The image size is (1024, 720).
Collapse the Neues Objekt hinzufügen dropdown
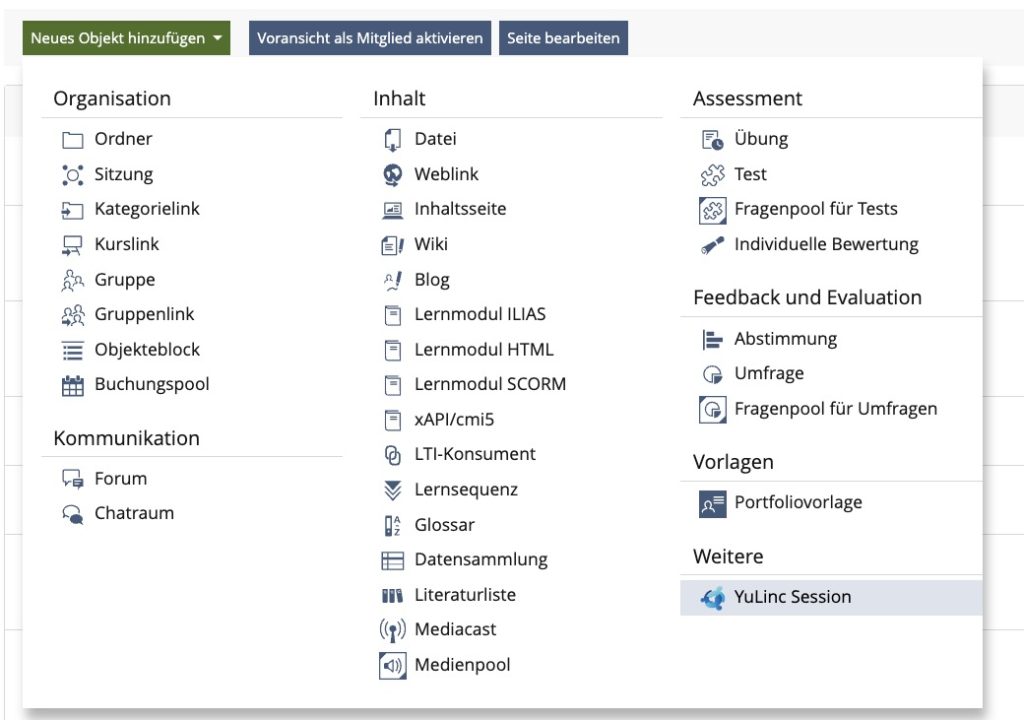(x=129, y=38)
